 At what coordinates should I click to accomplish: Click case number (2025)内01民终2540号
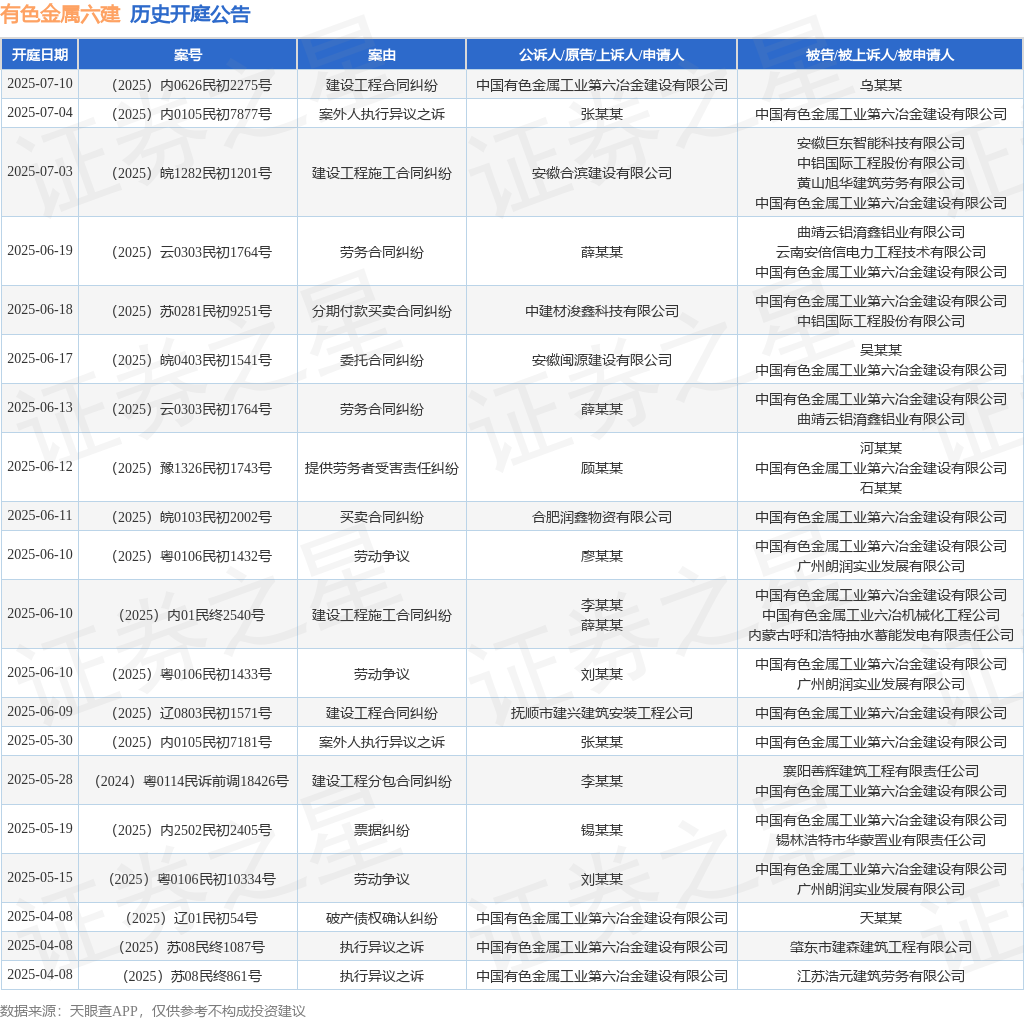tap(191, 615)
